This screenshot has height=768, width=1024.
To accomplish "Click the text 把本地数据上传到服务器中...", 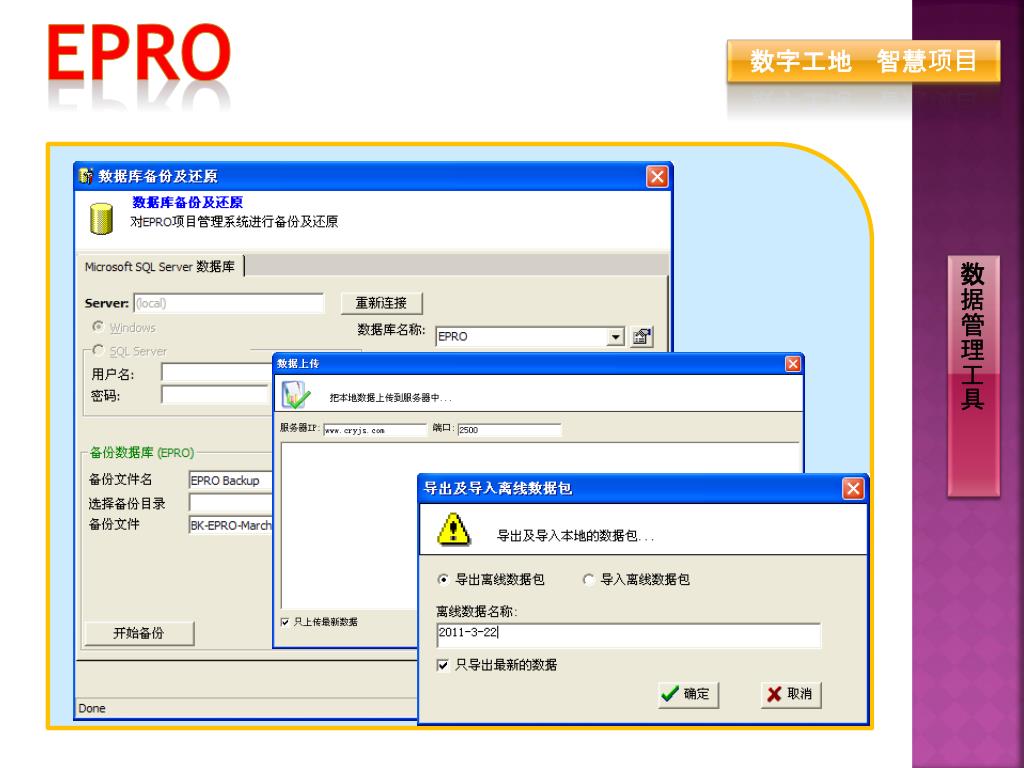I will click(x=390, y=397).
